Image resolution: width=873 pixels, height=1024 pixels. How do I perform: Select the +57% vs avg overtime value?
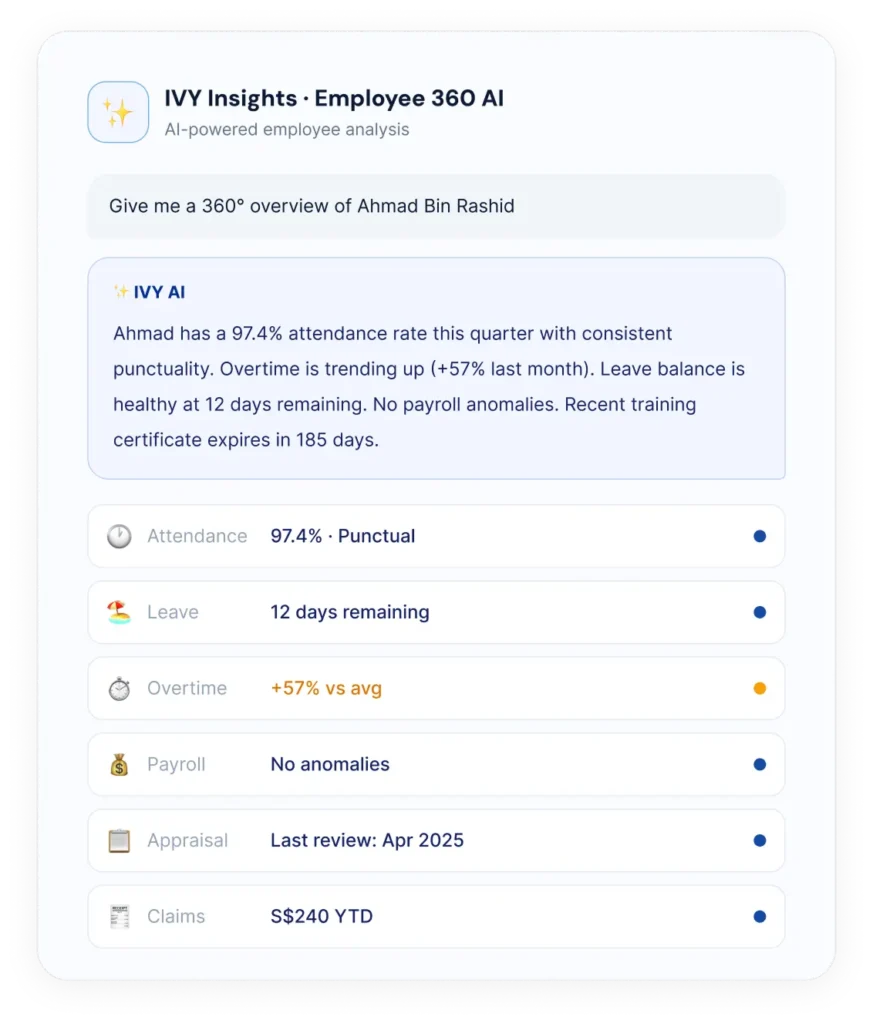(x=326, y=688)
